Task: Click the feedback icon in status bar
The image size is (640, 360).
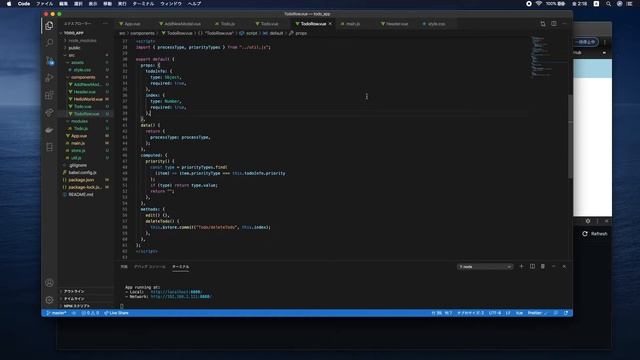Action: (x=556, y=313)
